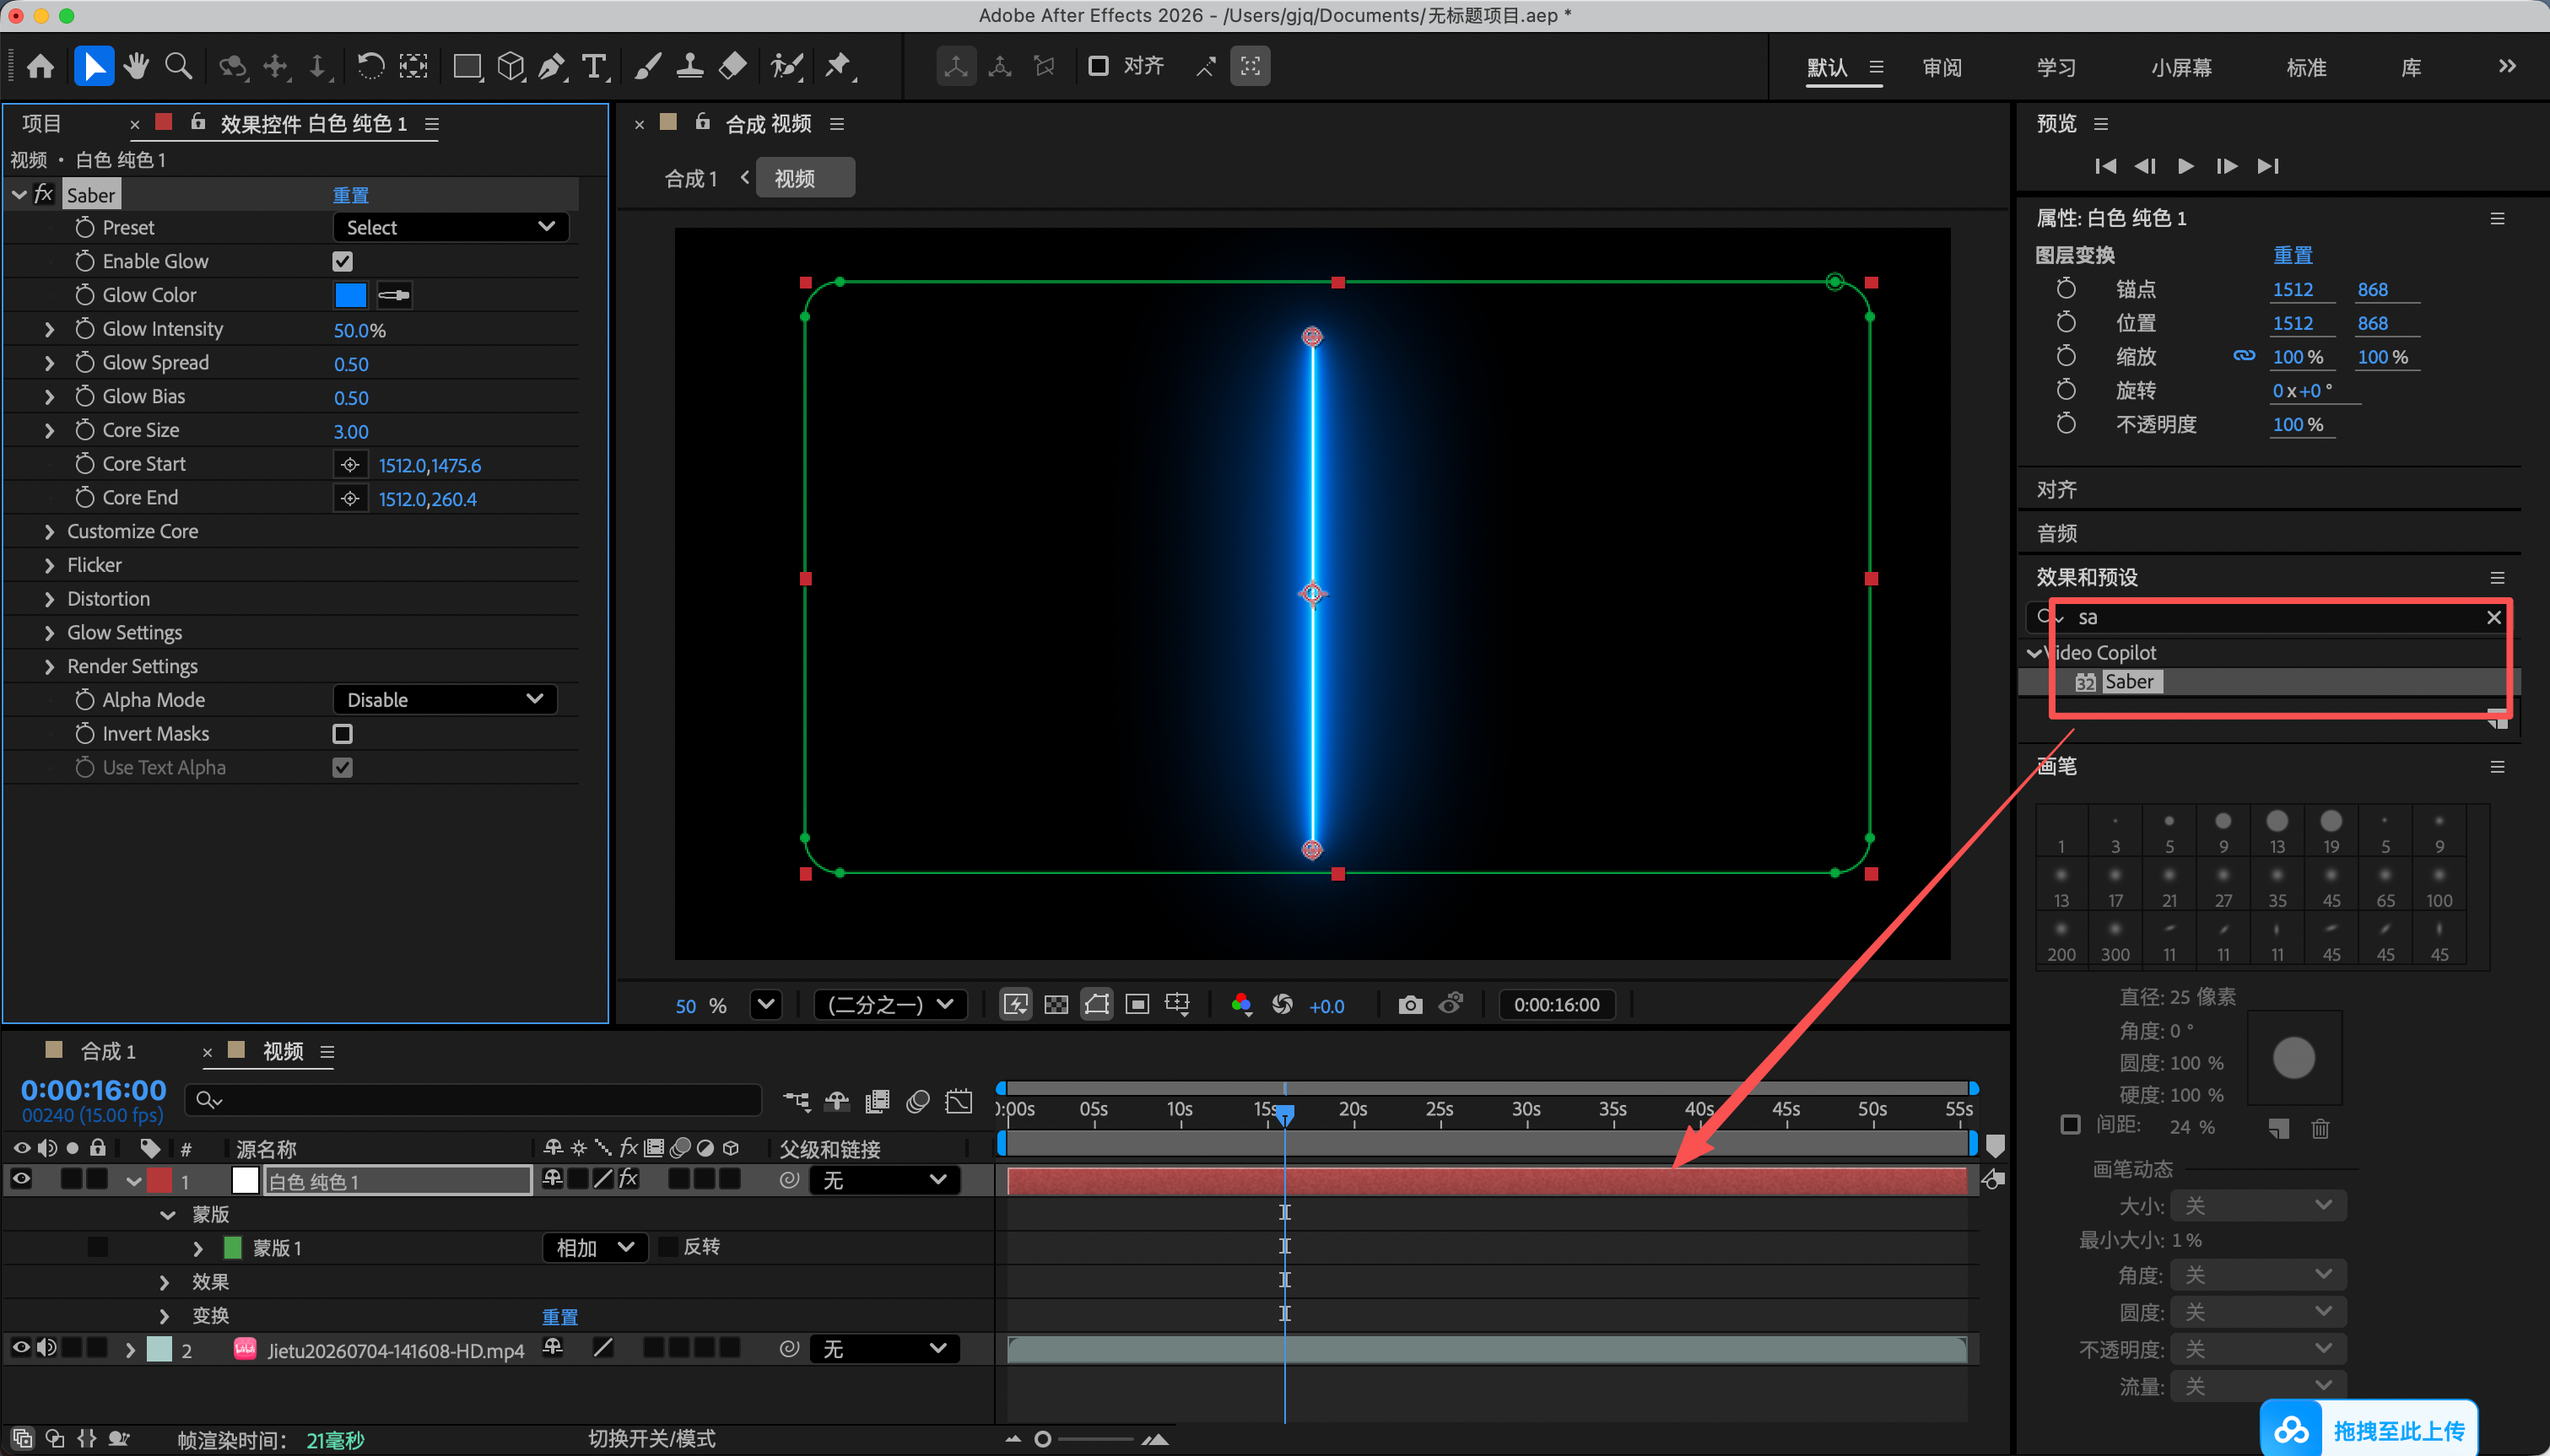Switch to 小屏幕 workspace
2550x1456 pixels.
[2181, 68]
